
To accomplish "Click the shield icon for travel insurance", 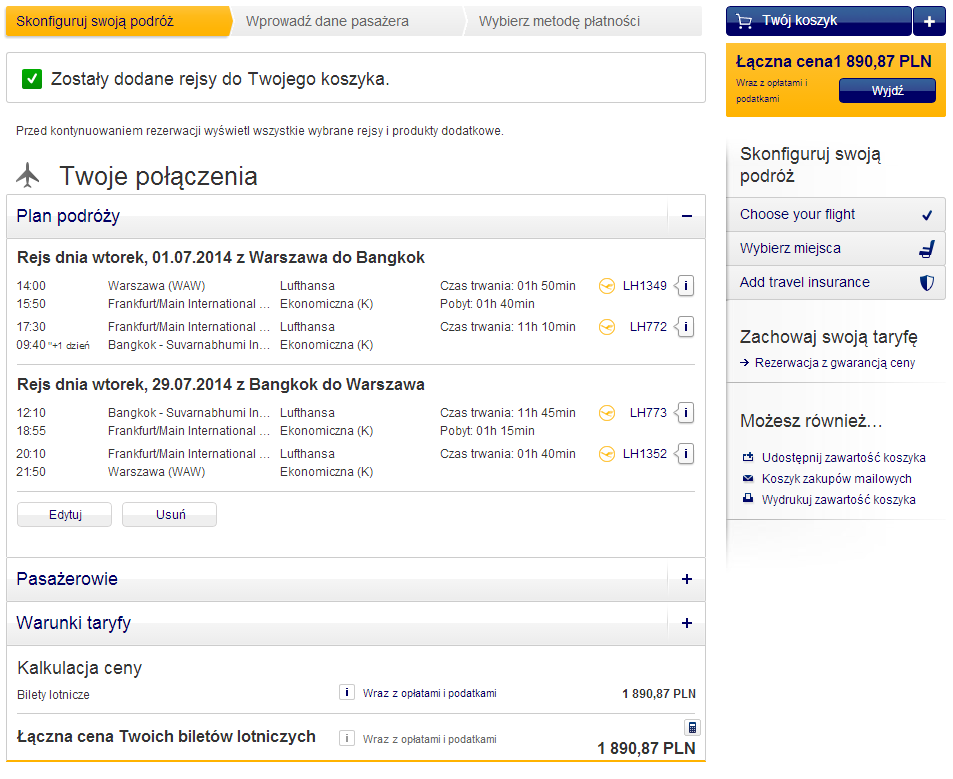I will click(x=926, y=283).
